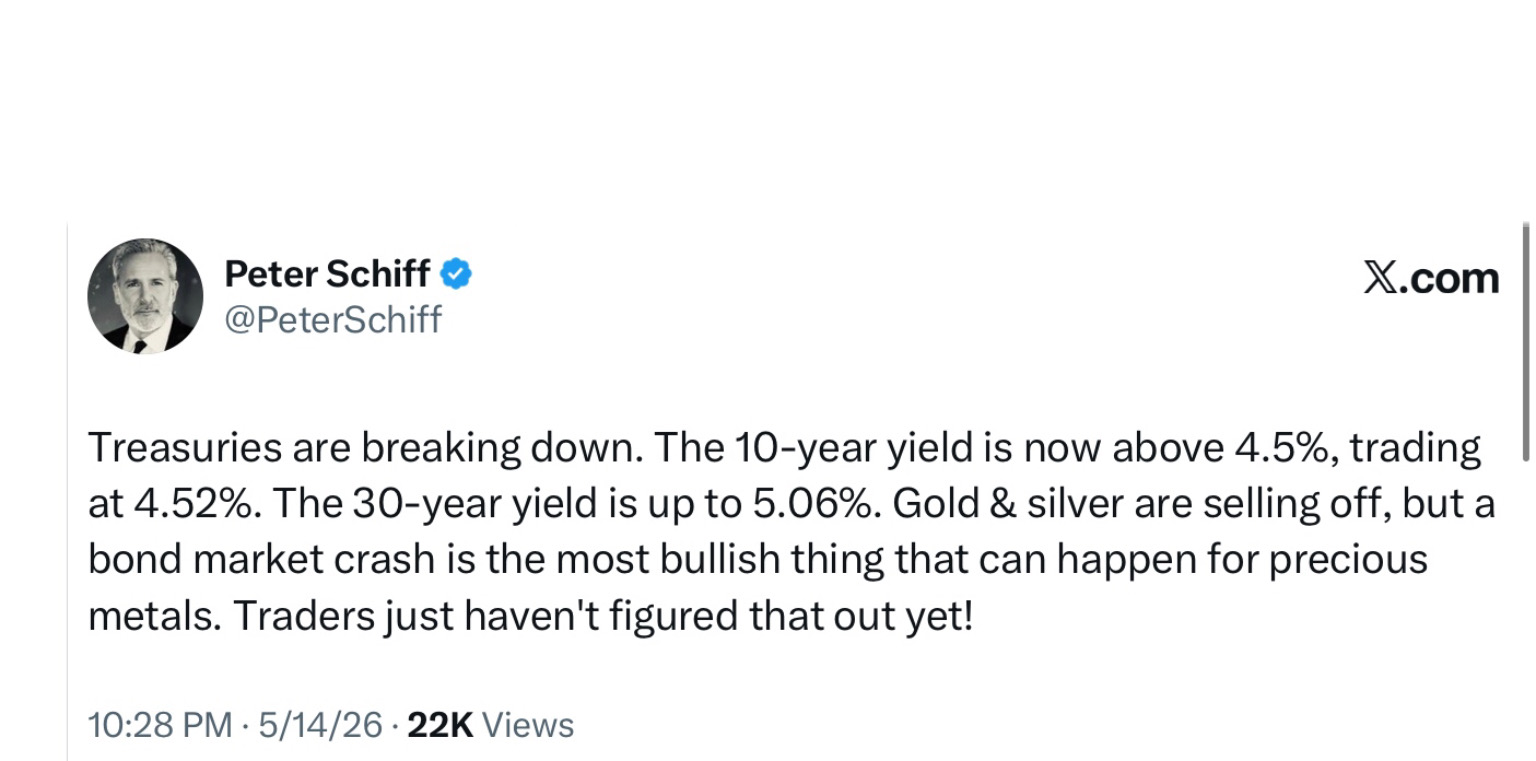Screen dimensions: 1536x761
Task: Click the "Views" label
Action: click(528, 725)
